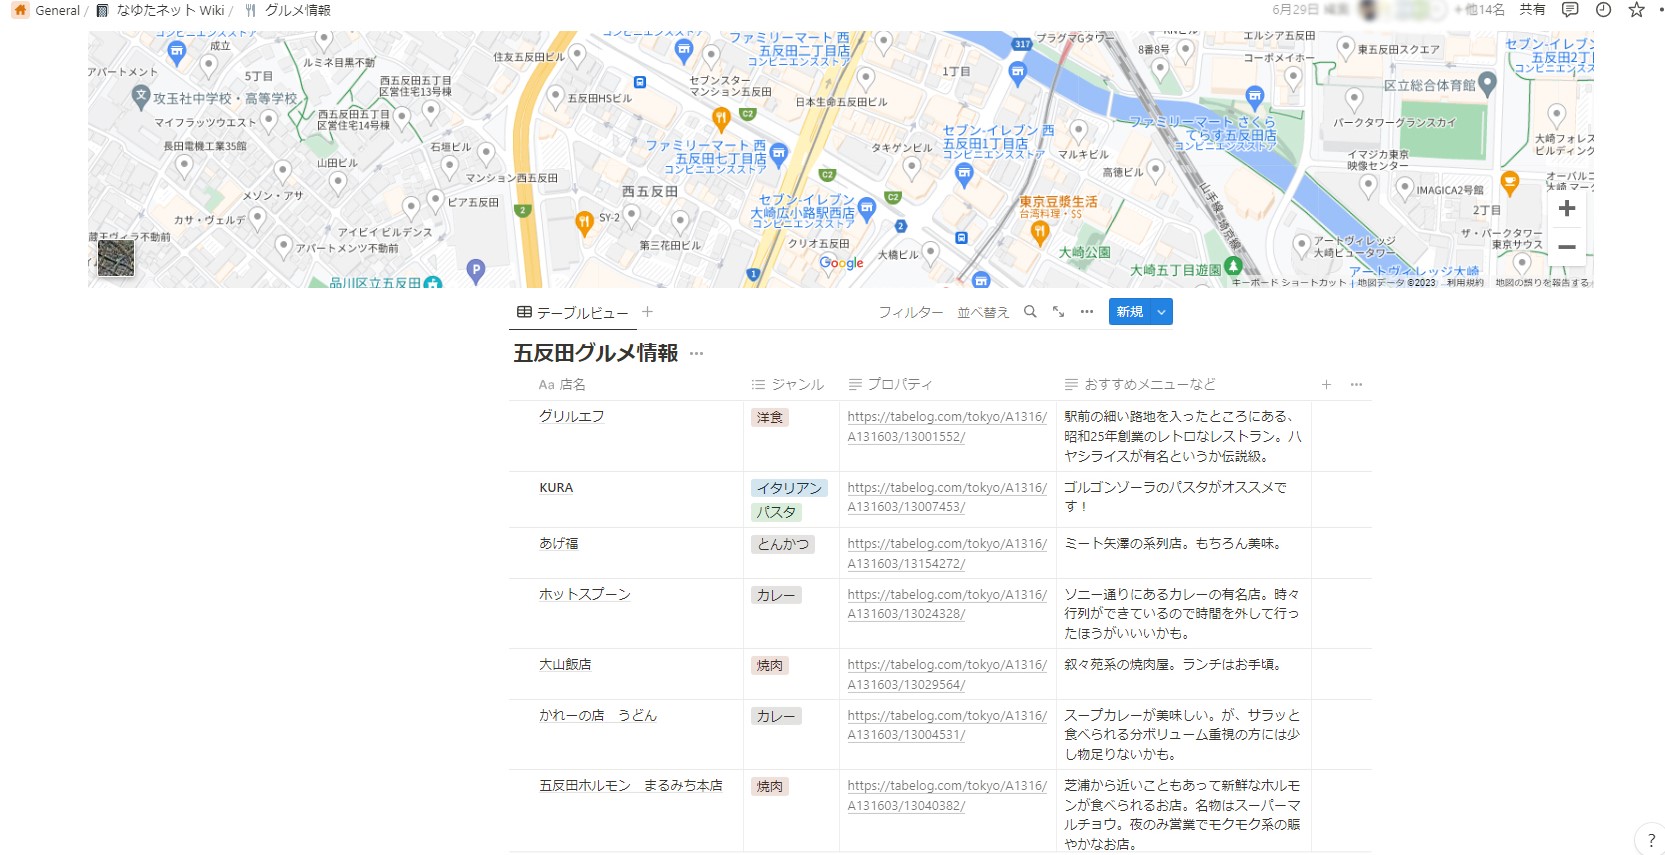Open the help question mark button

[1650, 840]
